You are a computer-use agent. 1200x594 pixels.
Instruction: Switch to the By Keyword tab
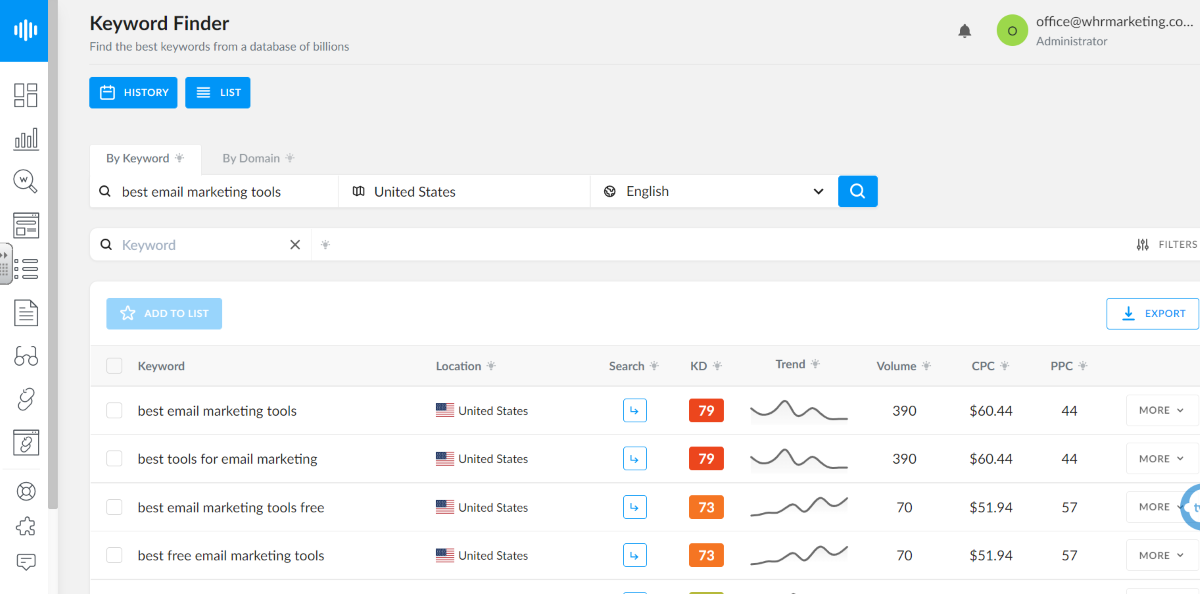145,158
